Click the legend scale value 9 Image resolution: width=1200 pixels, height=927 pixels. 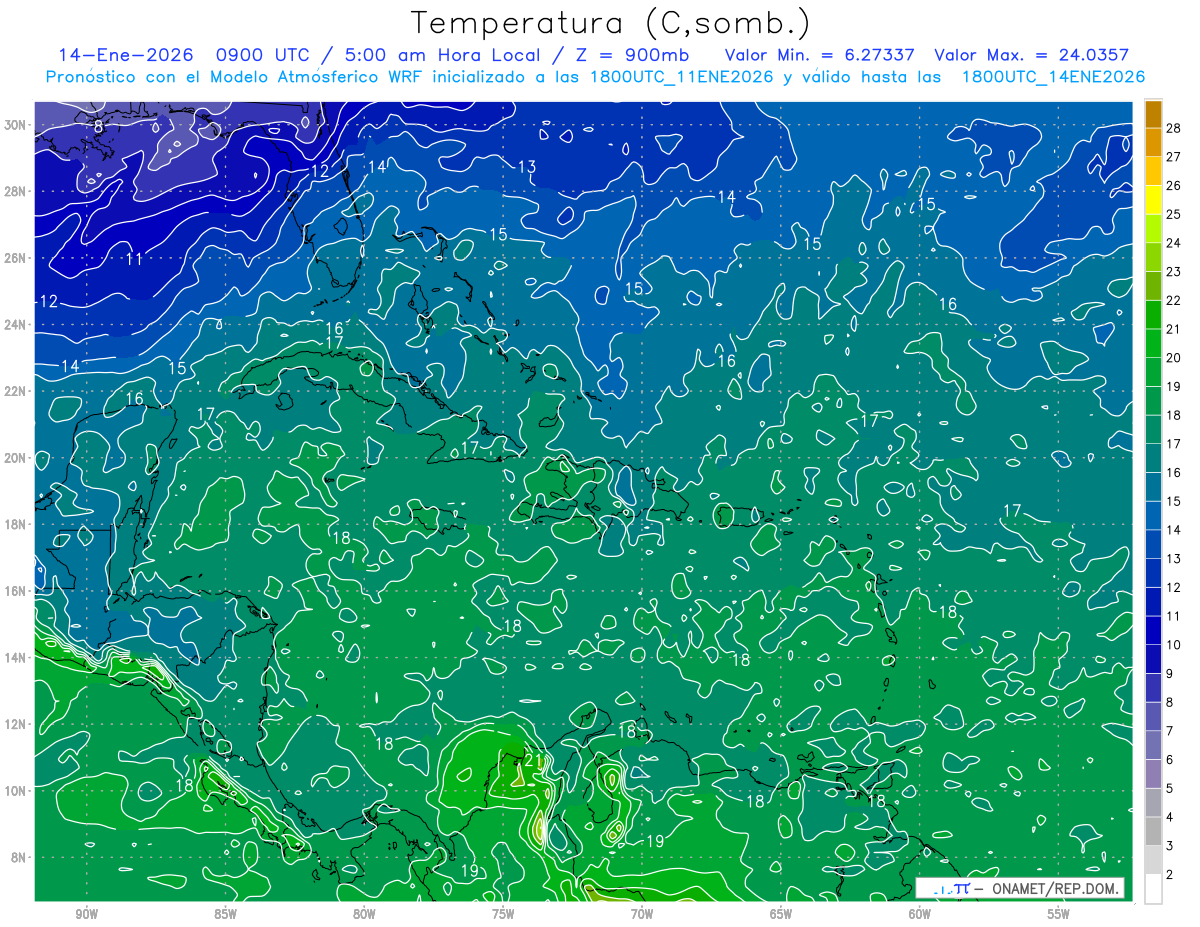coord(1170,674)
